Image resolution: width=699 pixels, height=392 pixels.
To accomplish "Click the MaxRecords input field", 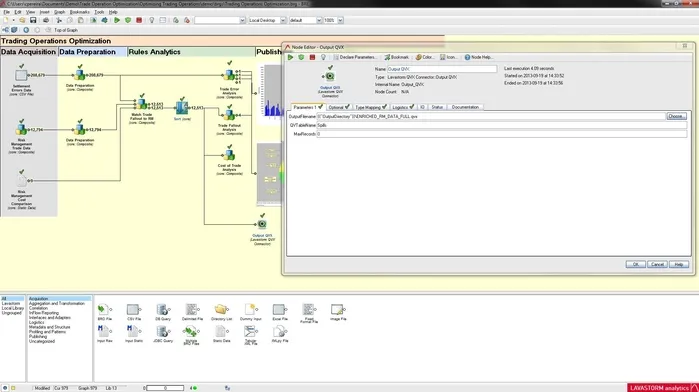I will point(502,134).
